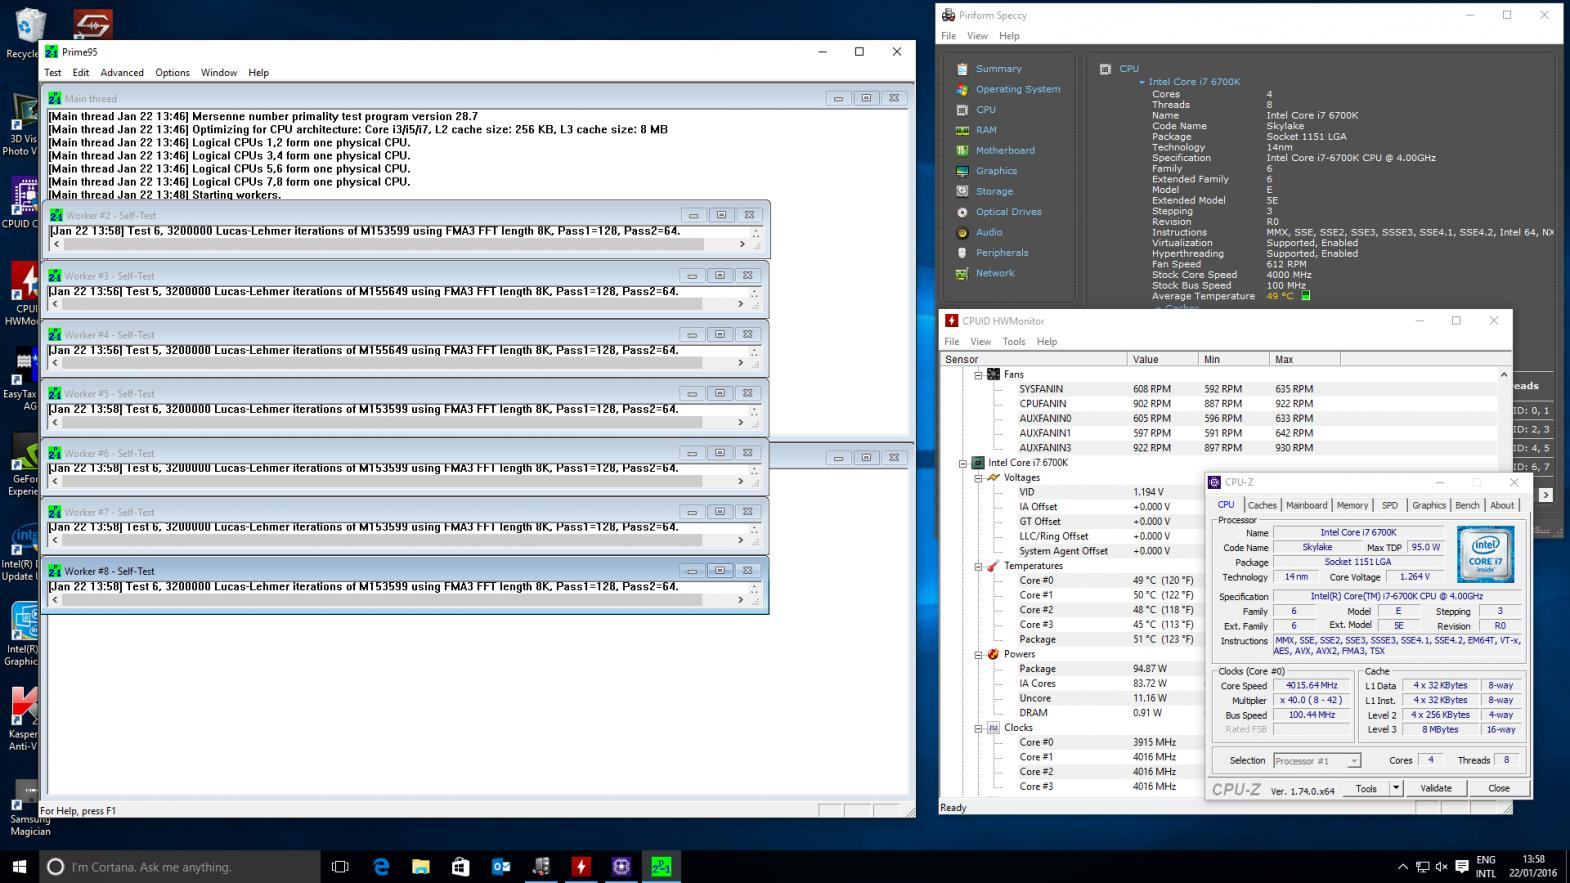Click Value column header in HWMonitor
The width and height of the screenshot is (1570, 883).
1162,359
